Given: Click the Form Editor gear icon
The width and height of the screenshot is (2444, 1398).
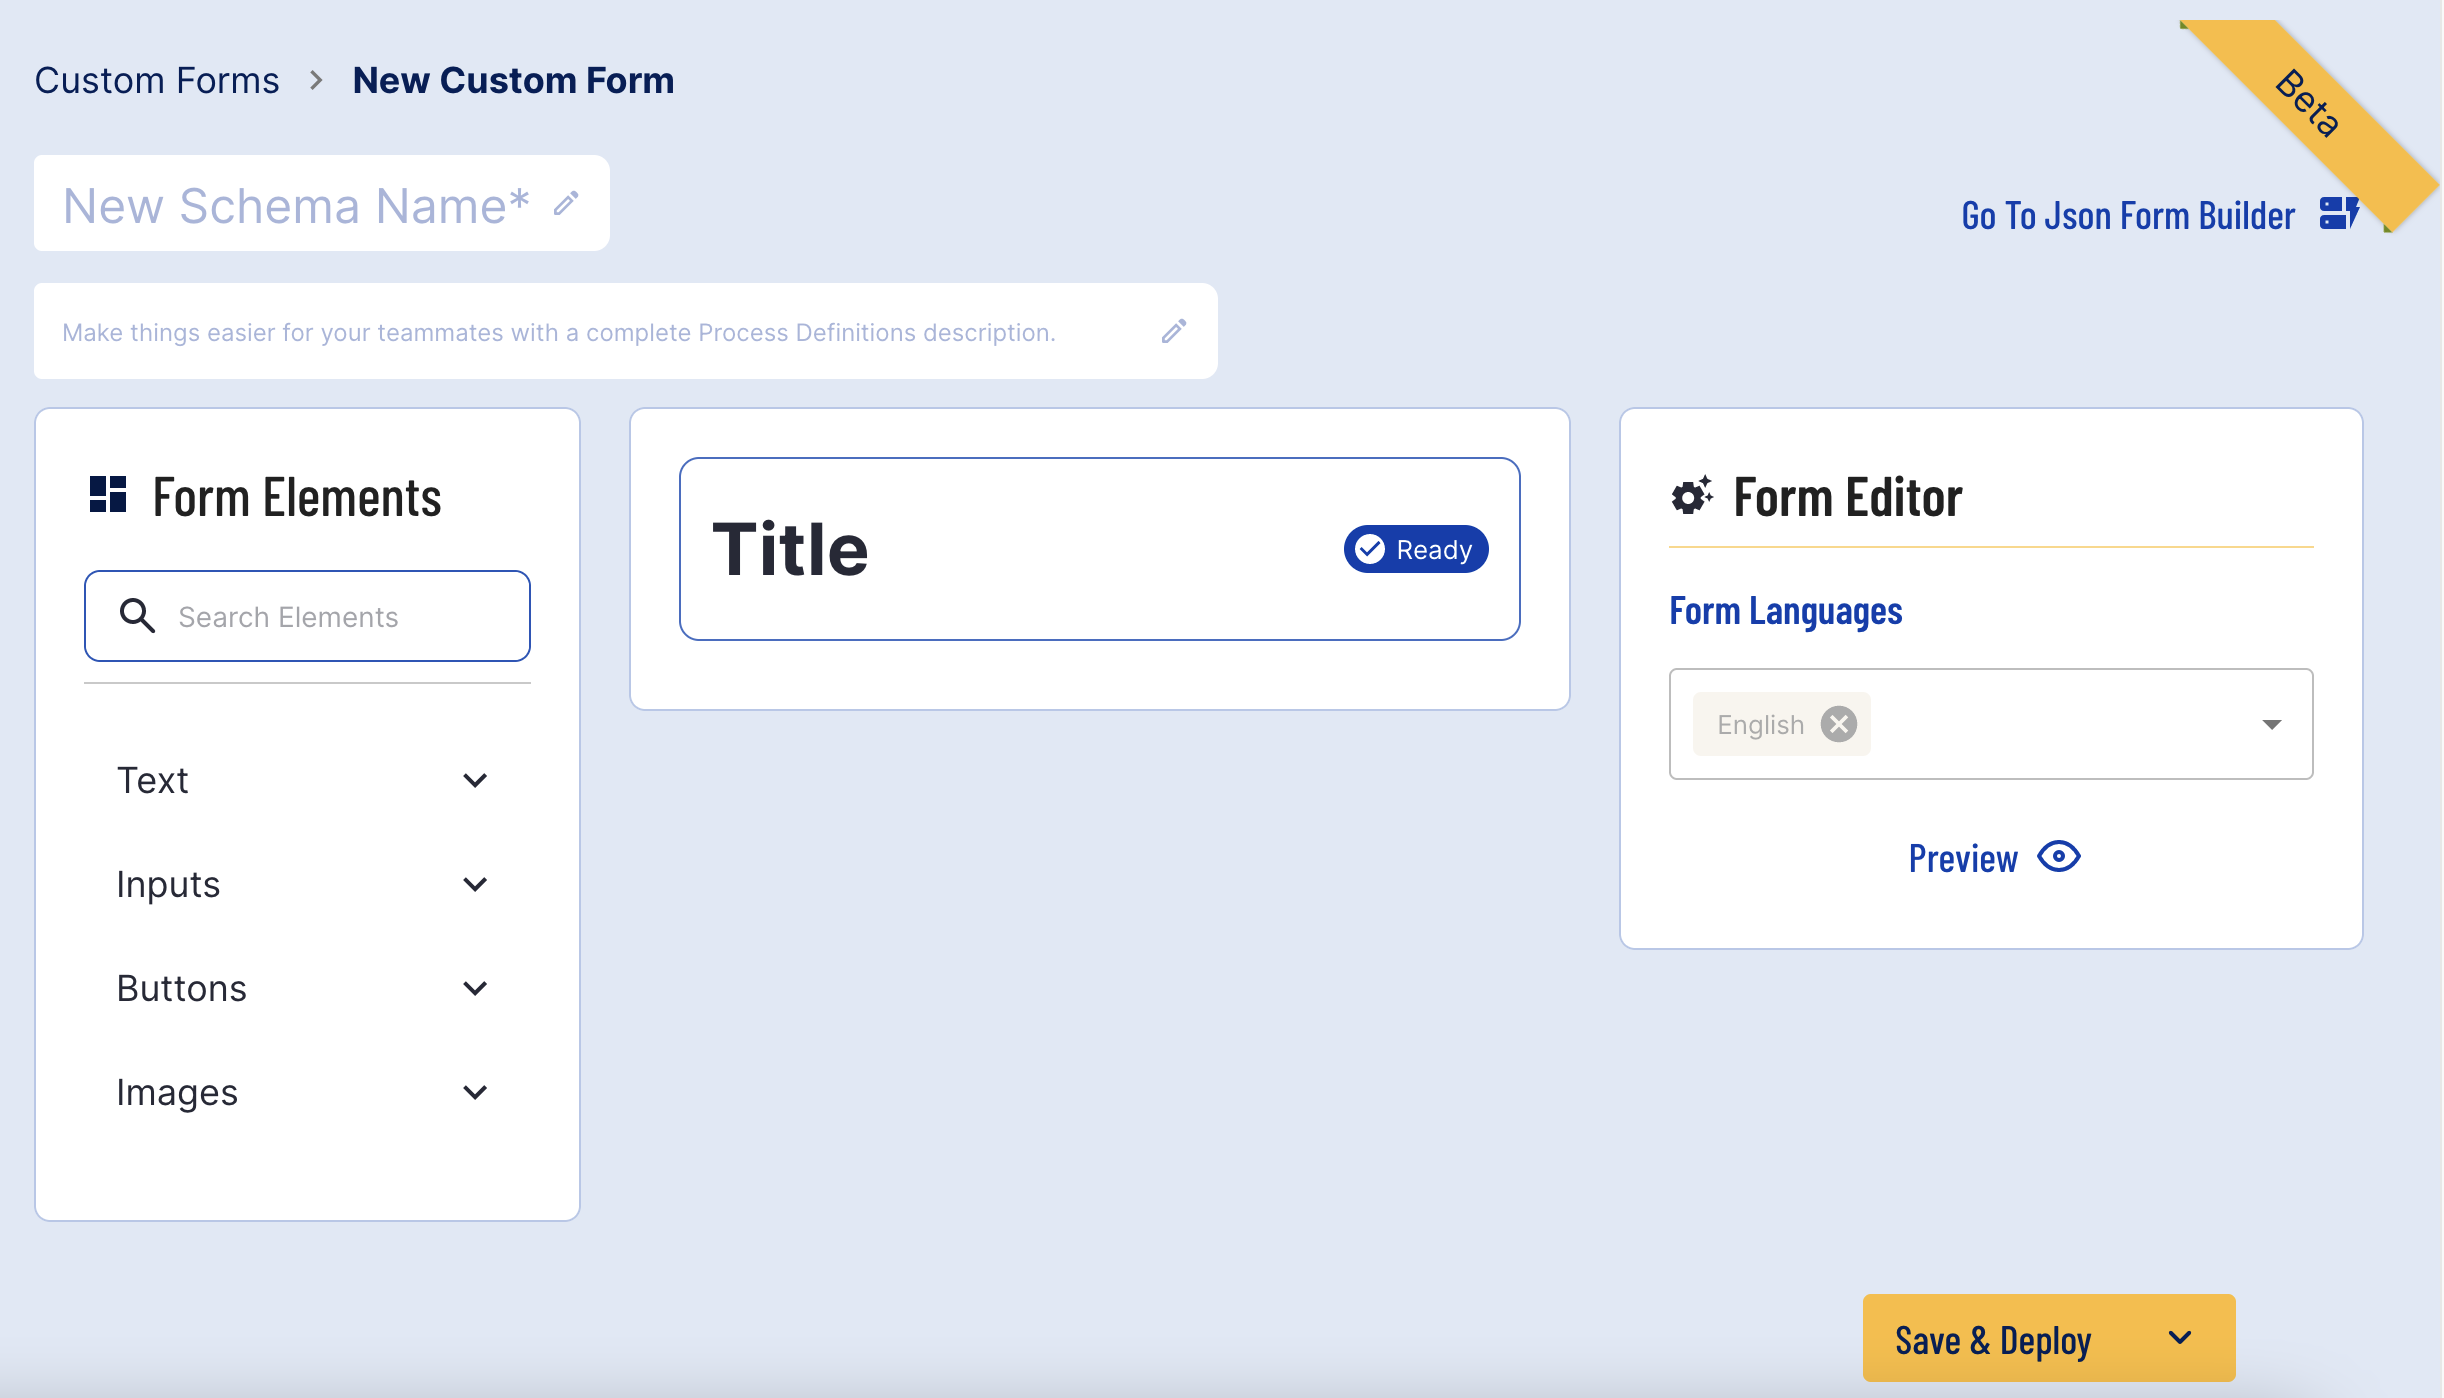Looking at the screenshot, I should (x=1691, y=496).
